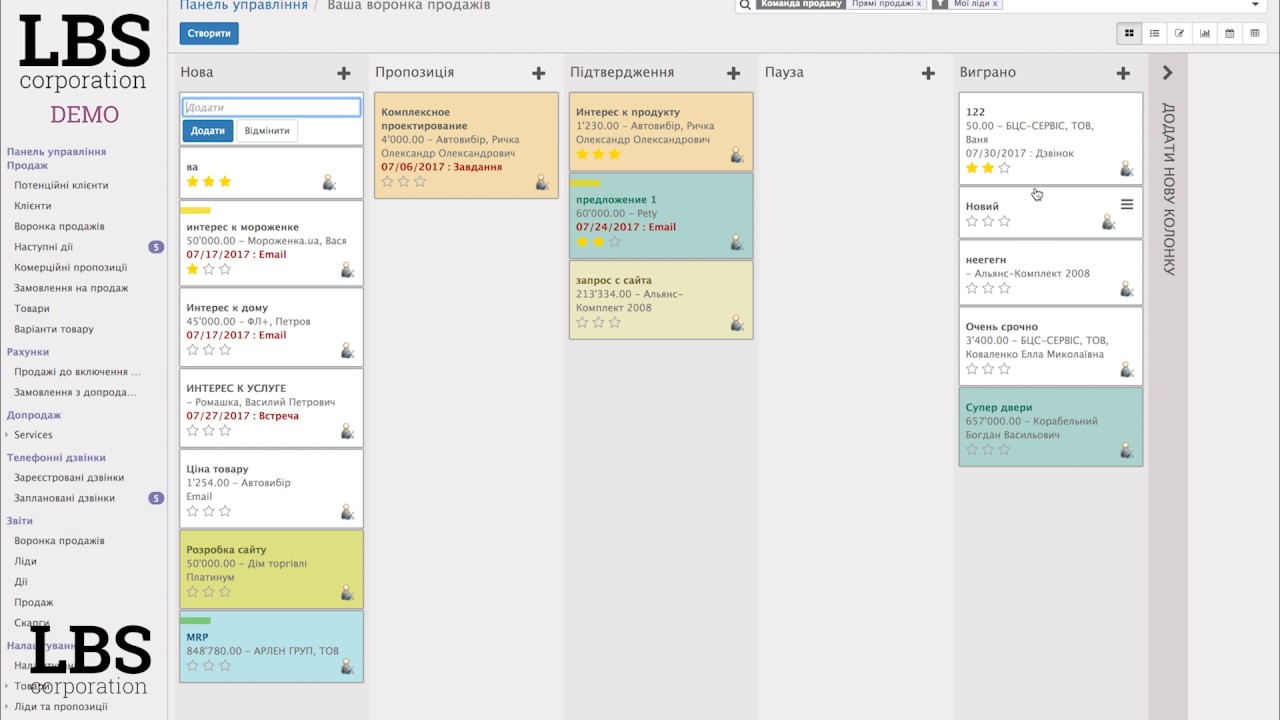The image size is (1280, 720).
Task: Click the search magnifier icon
Action: [745, 5]
